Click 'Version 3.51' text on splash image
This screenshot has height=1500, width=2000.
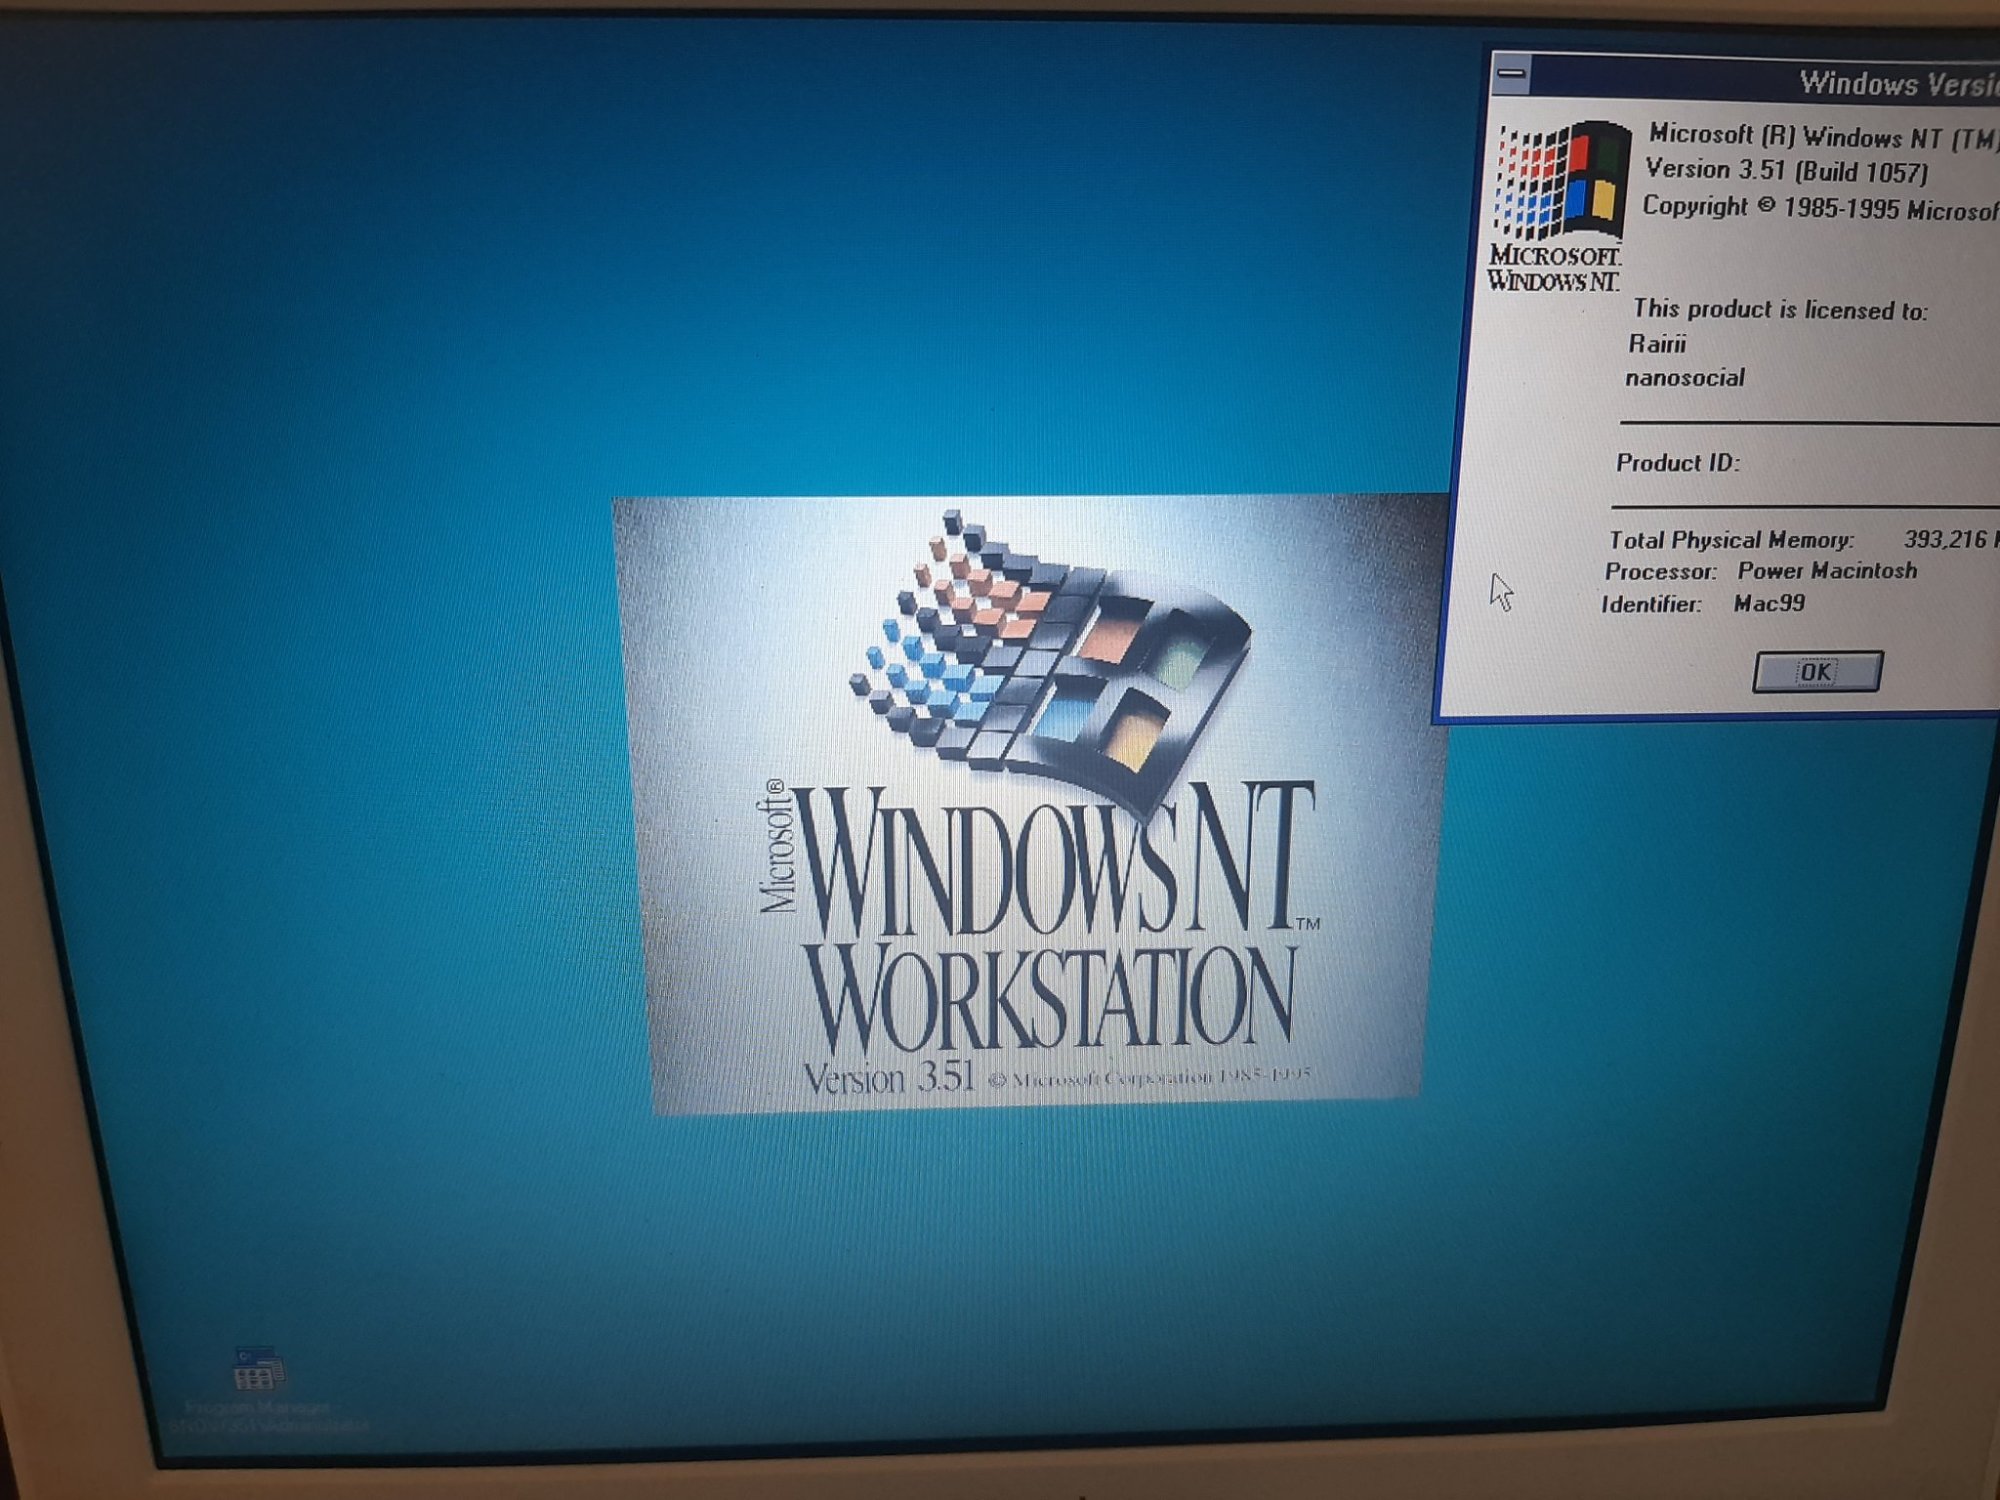tap(889, 1078)
